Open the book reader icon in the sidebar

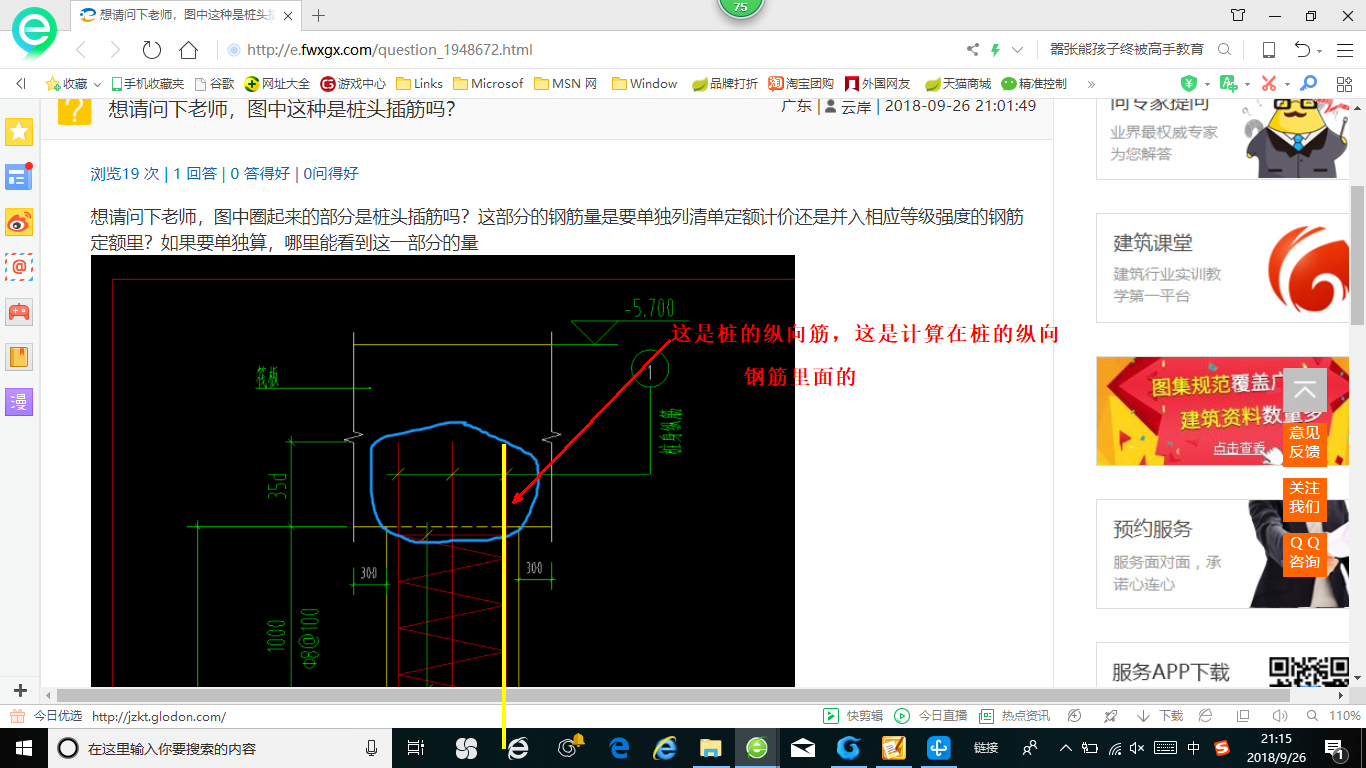point(19,357)
